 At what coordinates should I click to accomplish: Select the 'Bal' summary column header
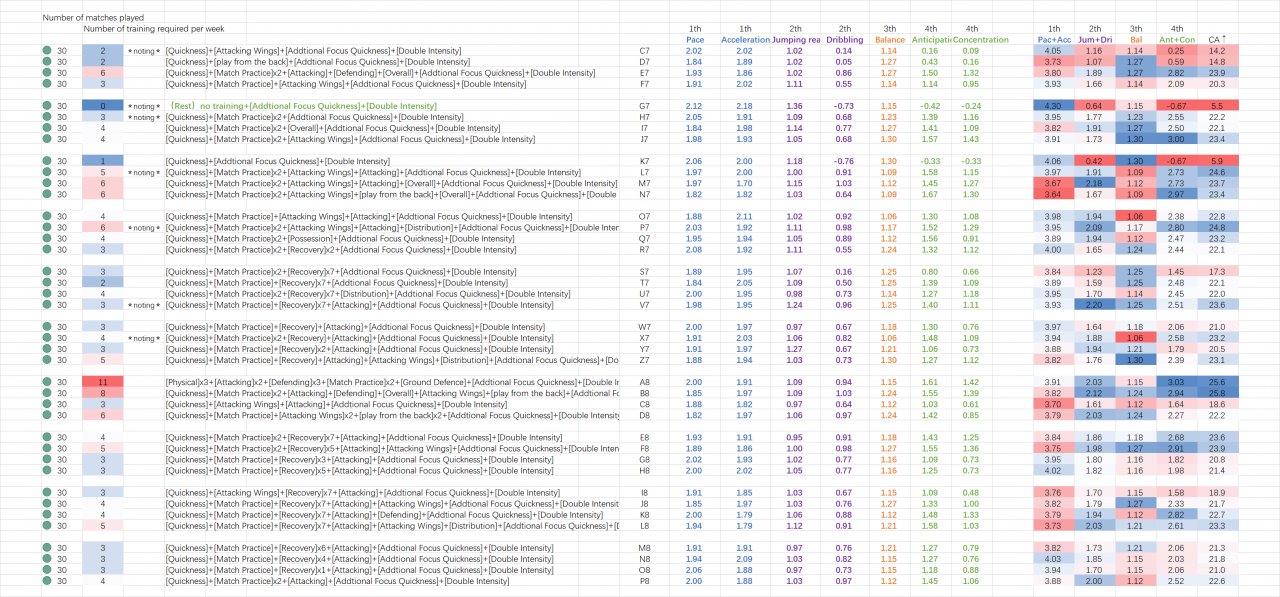pos(1135,39)
